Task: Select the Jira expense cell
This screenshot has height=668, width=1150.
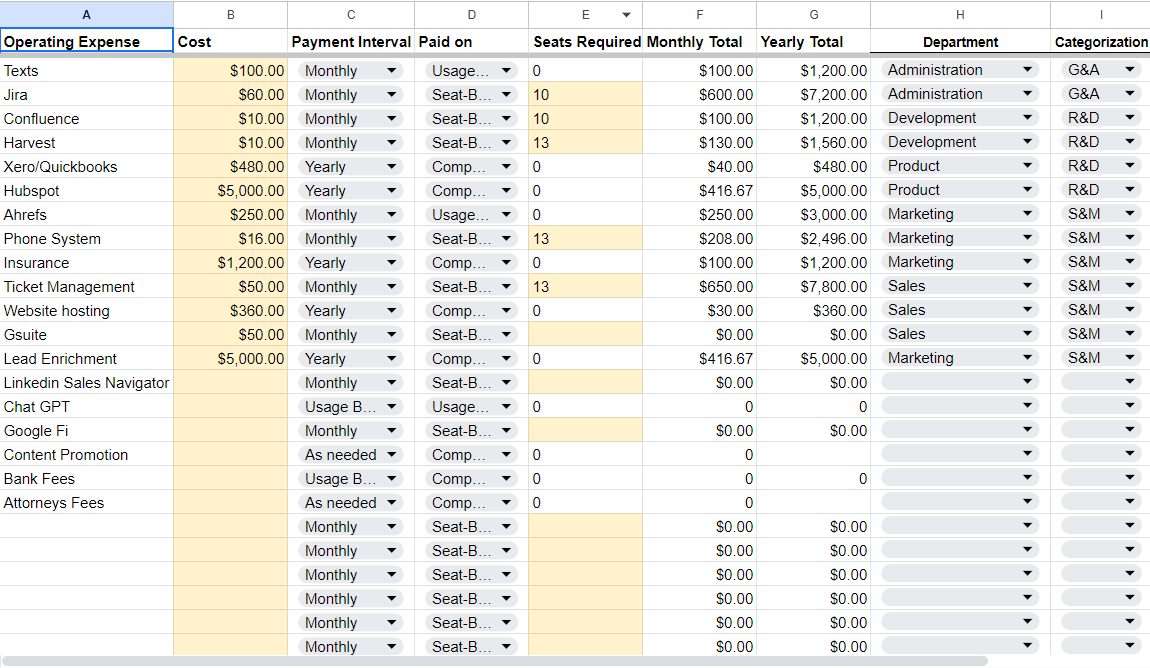Action: [x=87, y=95]
